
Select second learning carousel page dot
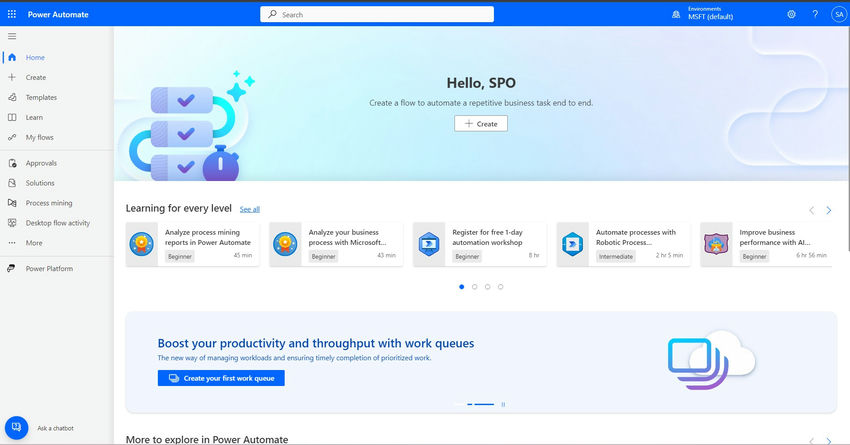click(474, 287)
